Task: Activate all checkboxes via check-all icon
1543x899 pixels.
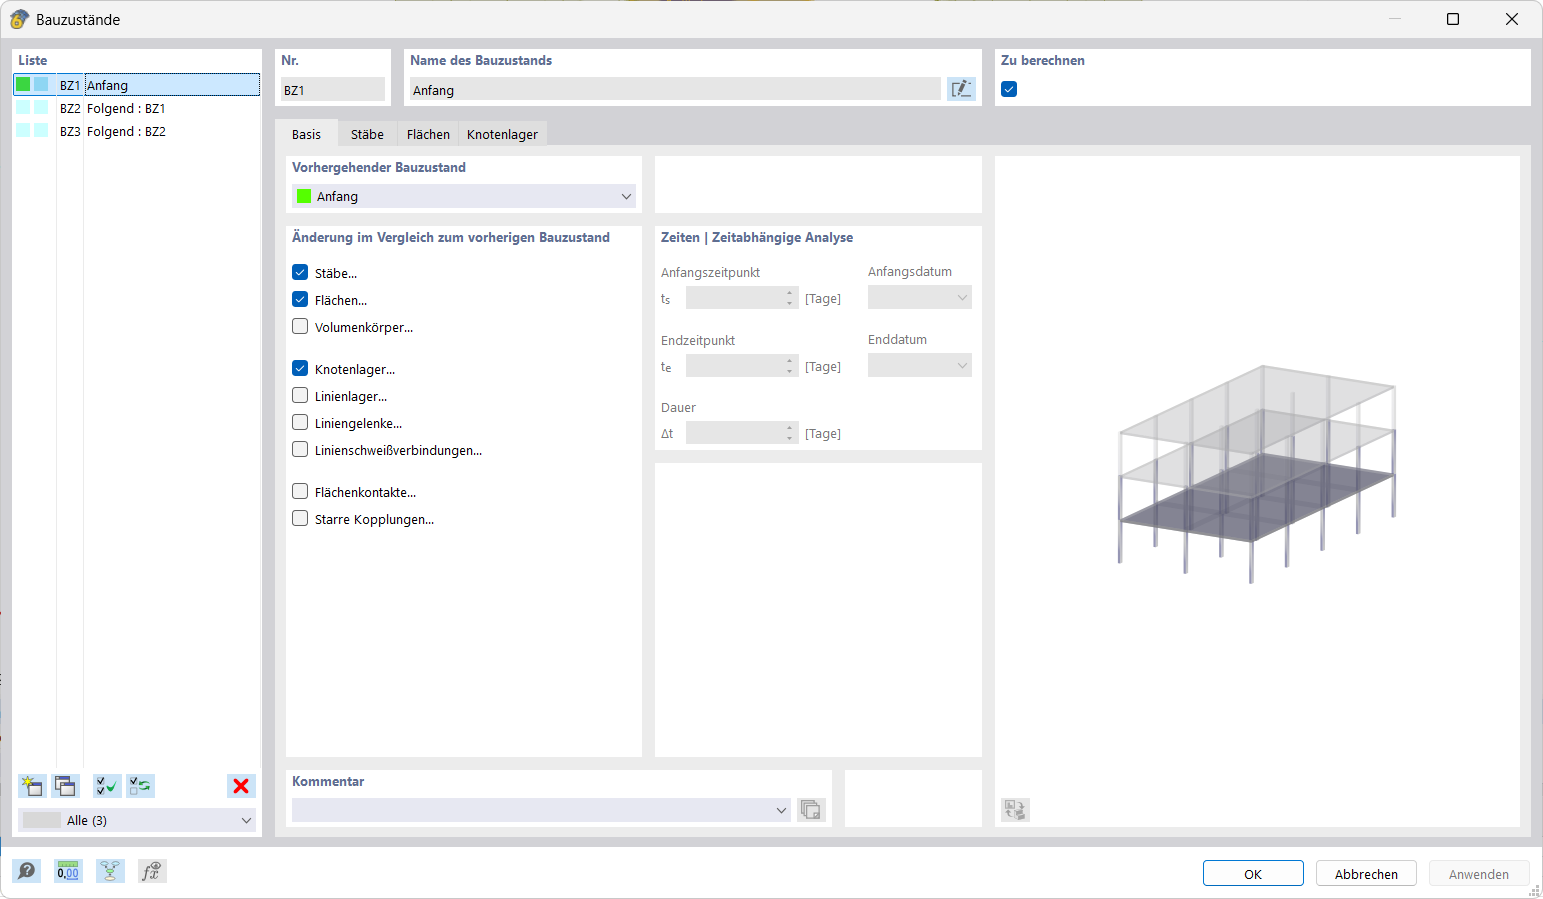Action: [x=106, y=786]
